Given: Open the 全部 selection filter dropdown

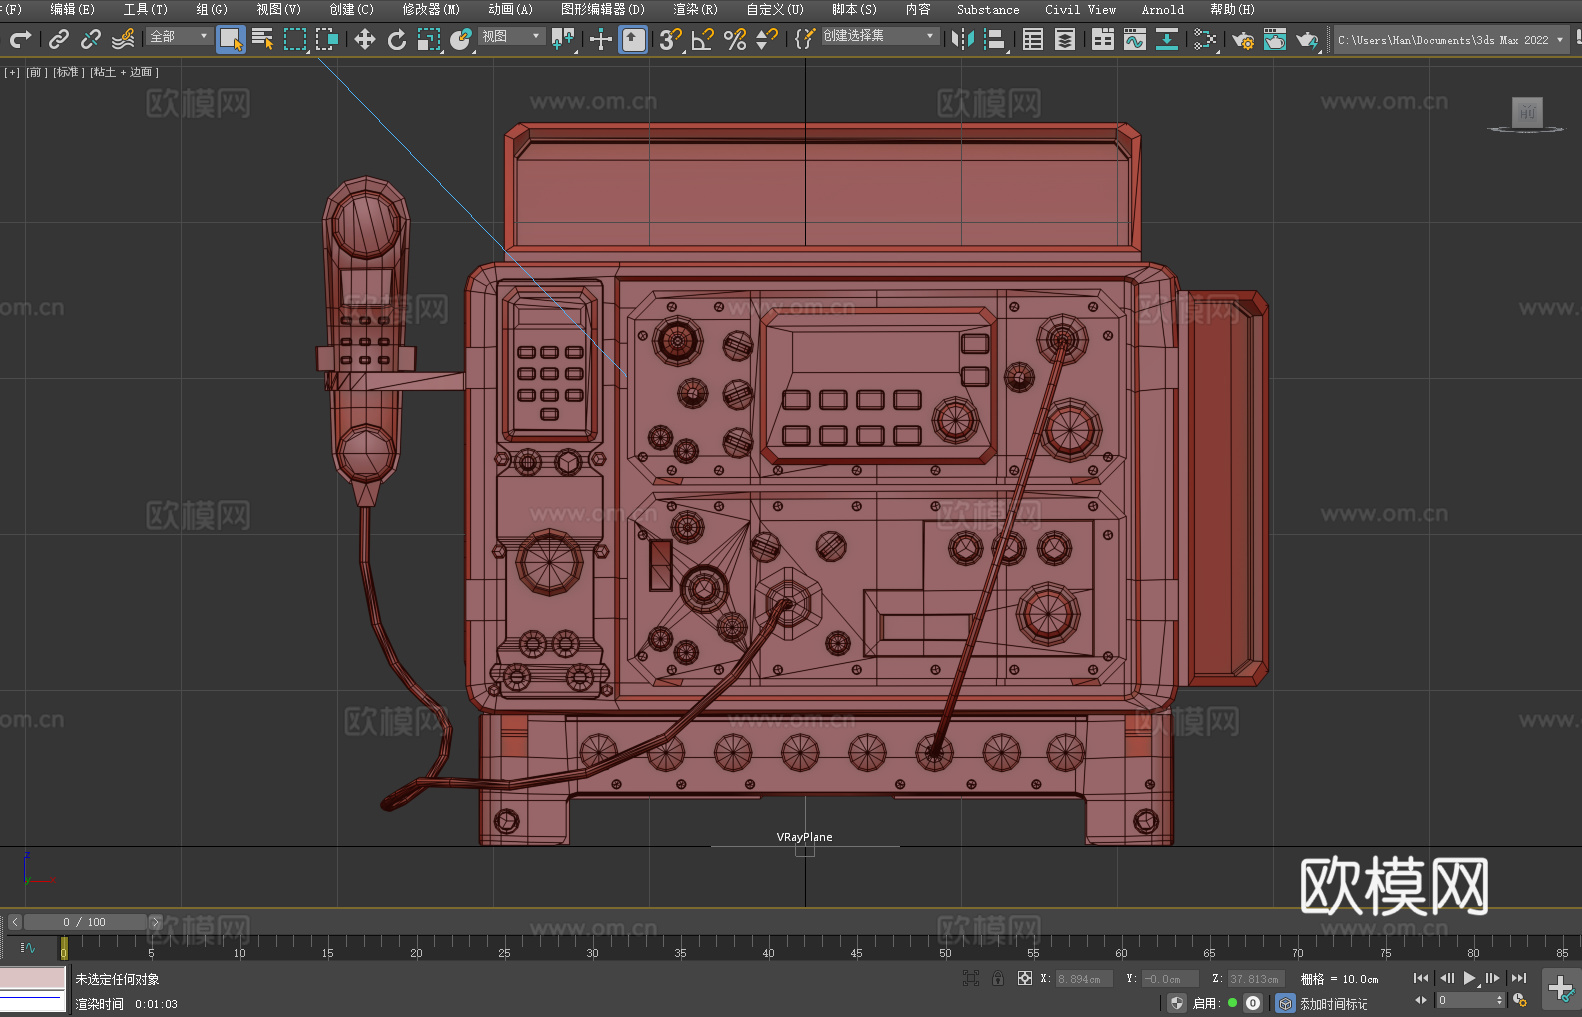Looking at the screenshot, I should 179,36.
